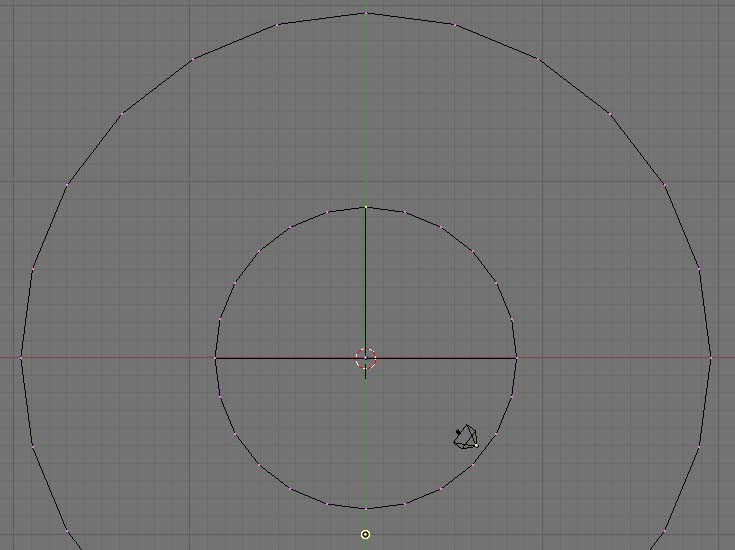This screenshot has width=735, height=550.
Task: Select inner circle vertex just right of its top vertex
Action: point(405,212)
